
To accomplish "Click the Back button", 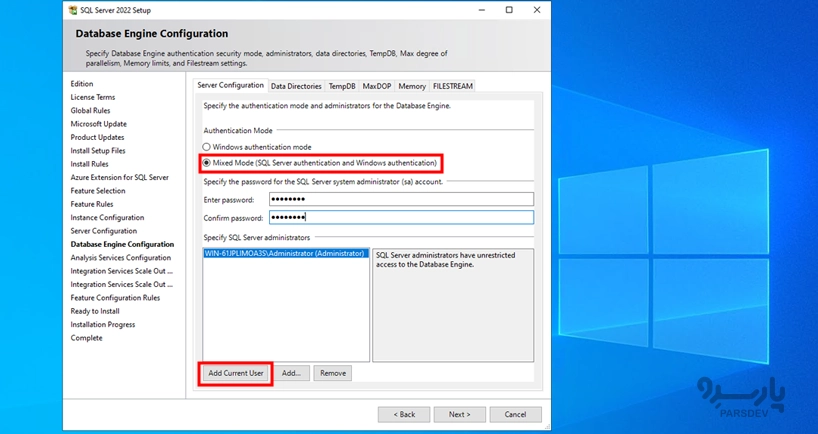I will pos(403,414).
